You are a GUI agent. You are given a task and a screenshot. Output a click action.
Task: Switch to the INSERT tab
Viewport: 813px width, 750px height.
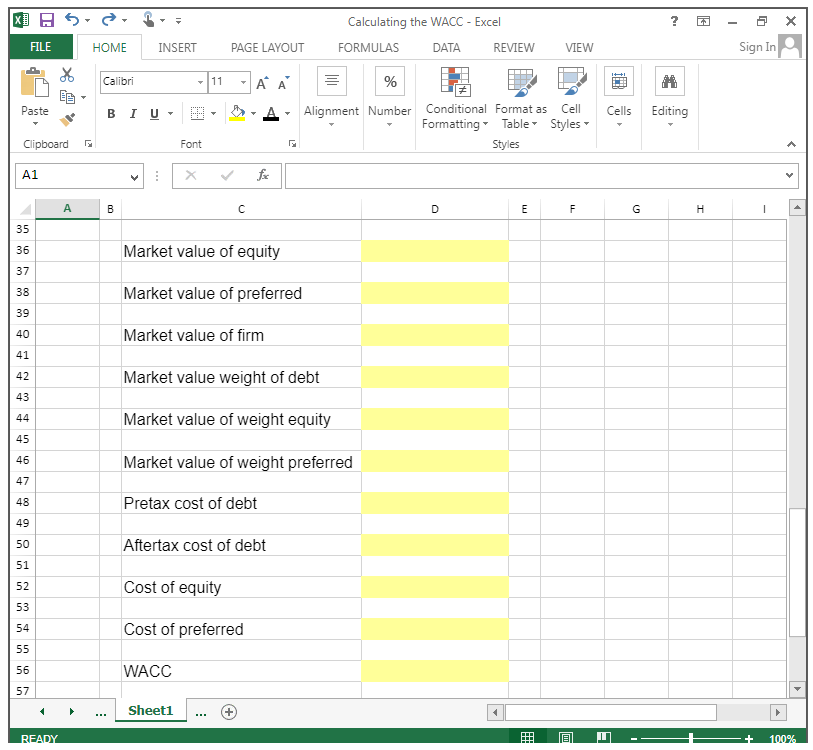(x=177, y=48)
